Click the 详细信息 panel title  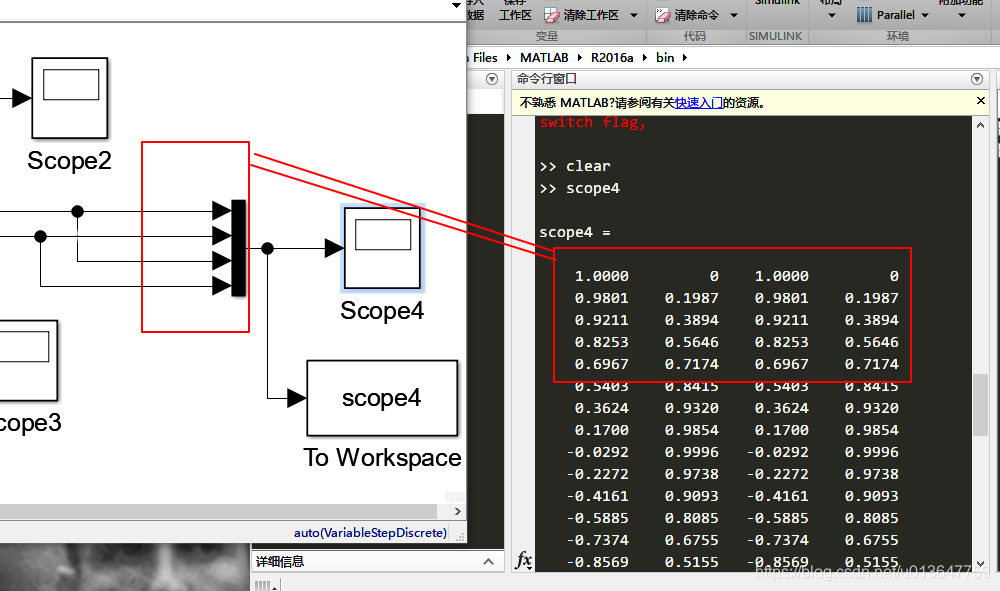(x=280, y=562)
